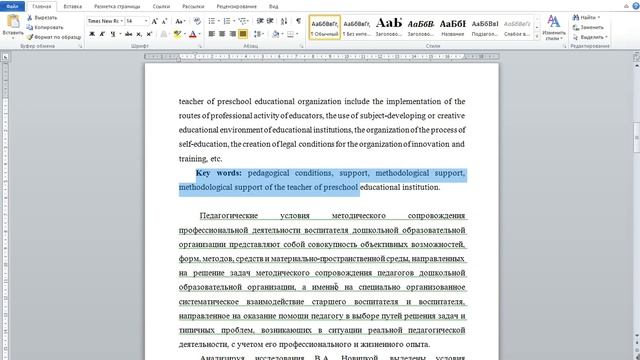Apply the Слабое выделение style
The height and width of the screenshot is (360, 640).
pos(517,27)
